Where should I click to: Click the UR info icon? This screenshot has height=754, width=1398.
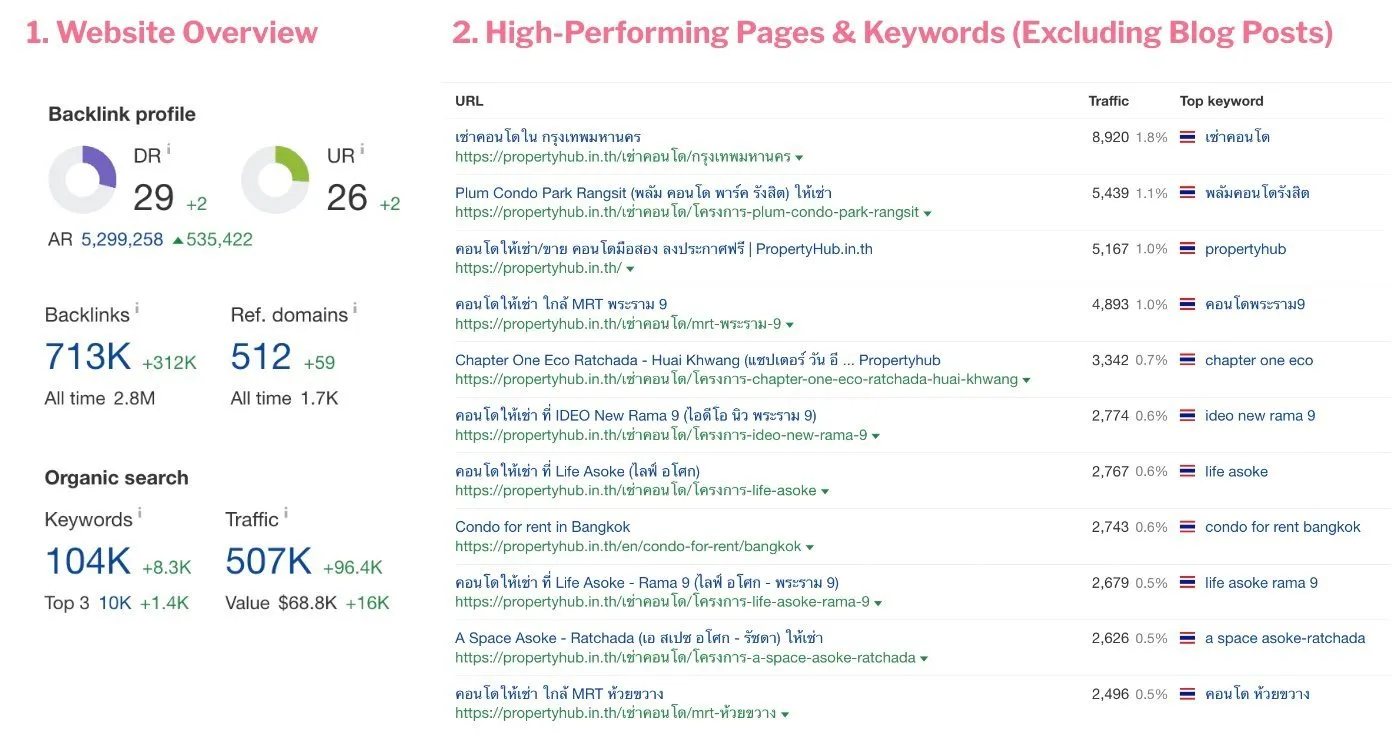click(362, 150)
